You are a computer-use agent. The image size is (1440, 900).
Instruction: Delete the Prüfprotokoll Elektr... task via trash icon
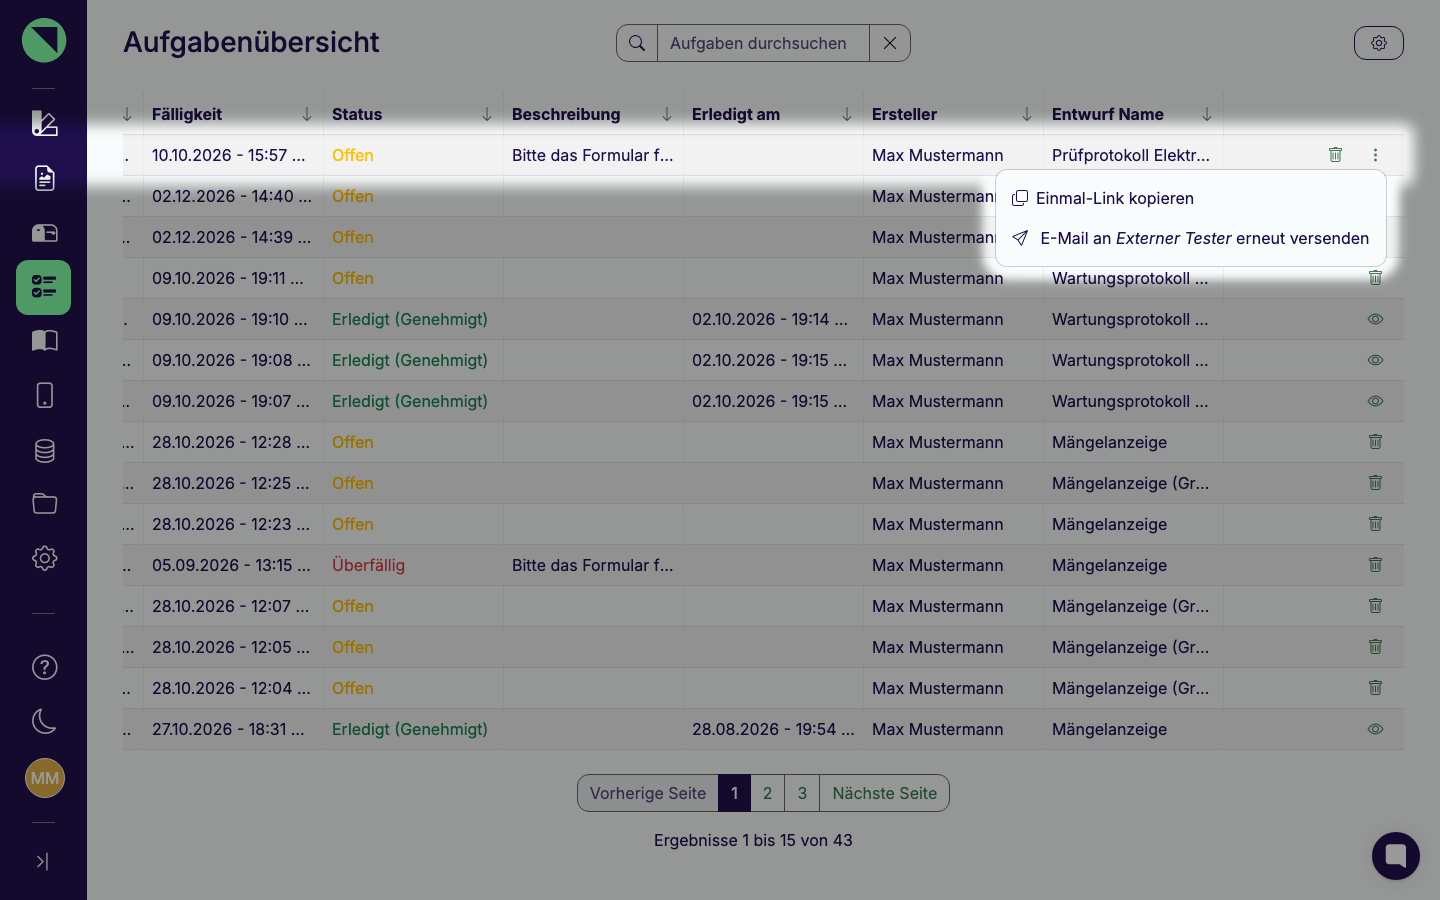point(1335,154)
